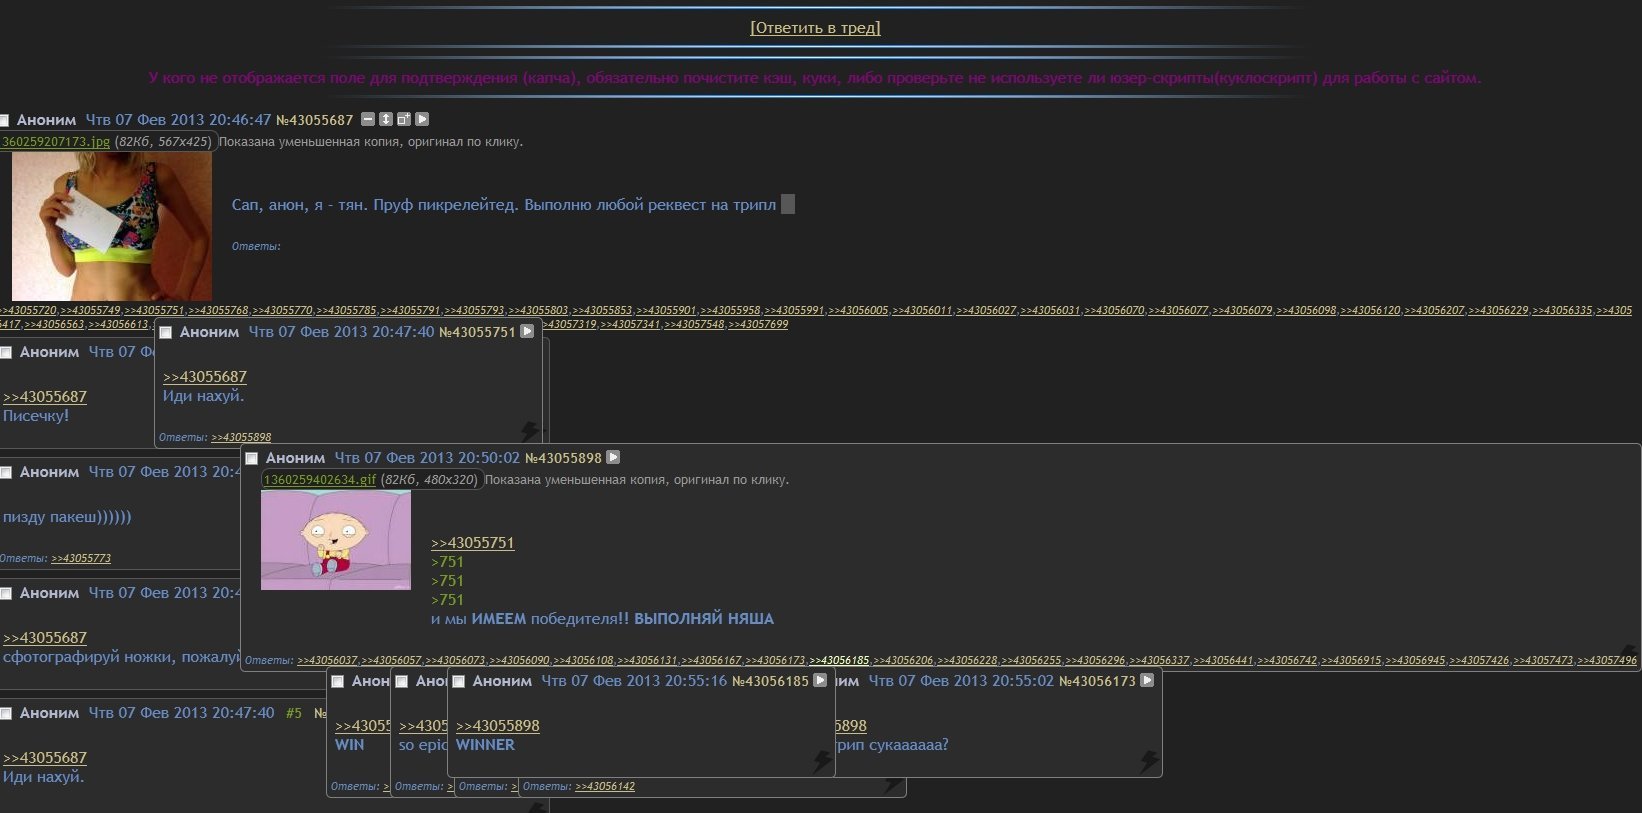This screenshot has height=813, width=1642.
Task: Open the 1360259402634.gif file link
Action: point(320,480)
